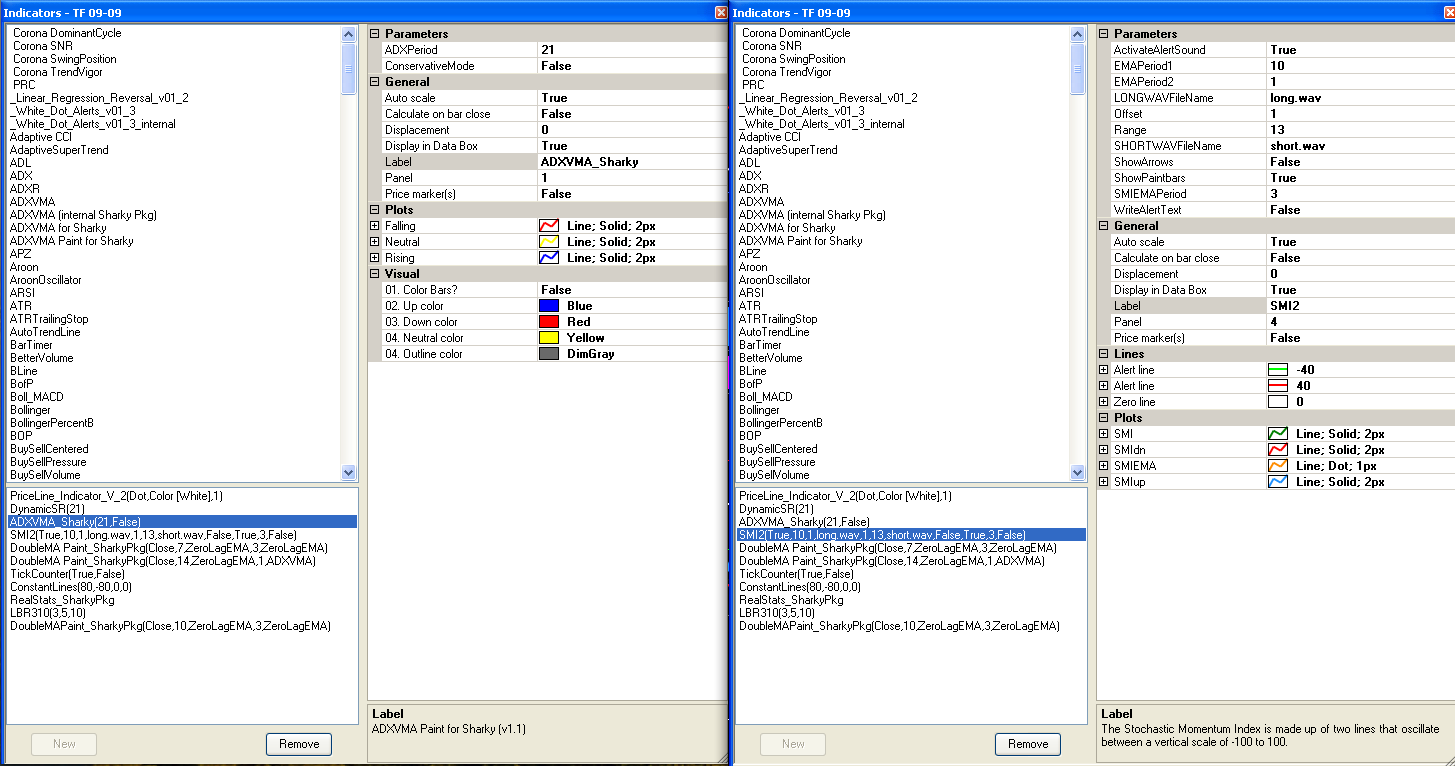
Task: Edit the EMAPeriod1 value 10
Action: coord(1360,66)
